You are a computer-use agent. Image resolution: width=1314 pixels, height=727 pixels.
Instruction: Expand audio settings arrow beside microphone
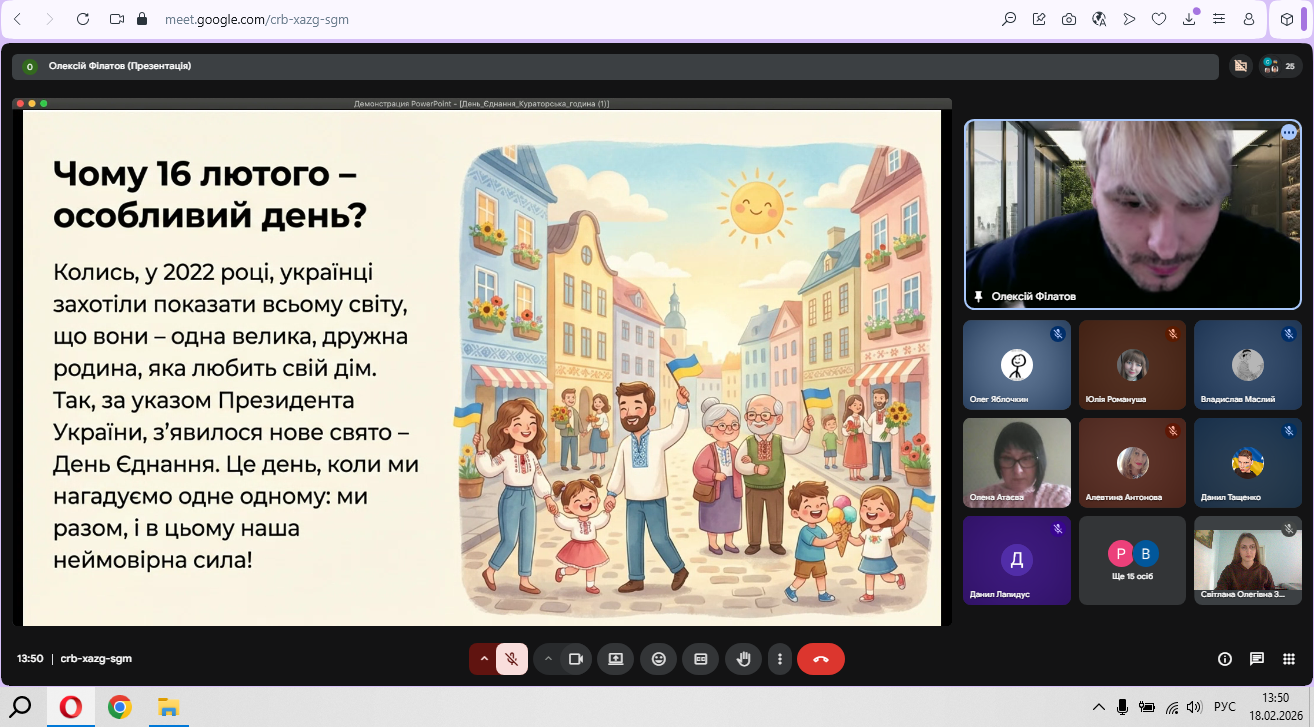tap(484, 659)
